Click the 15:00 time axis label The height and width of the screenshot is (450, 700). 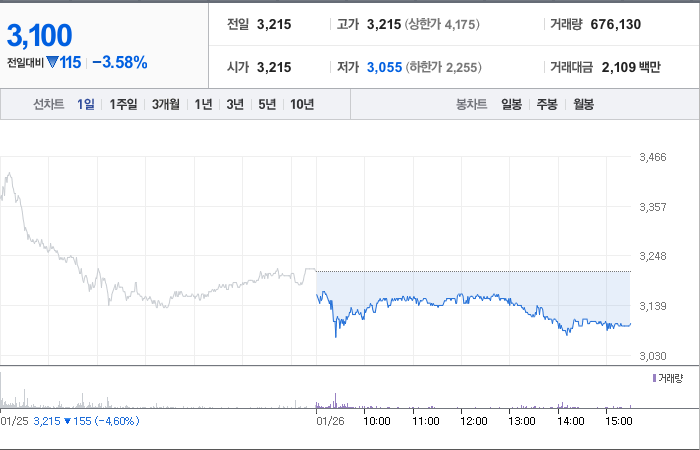619,421
